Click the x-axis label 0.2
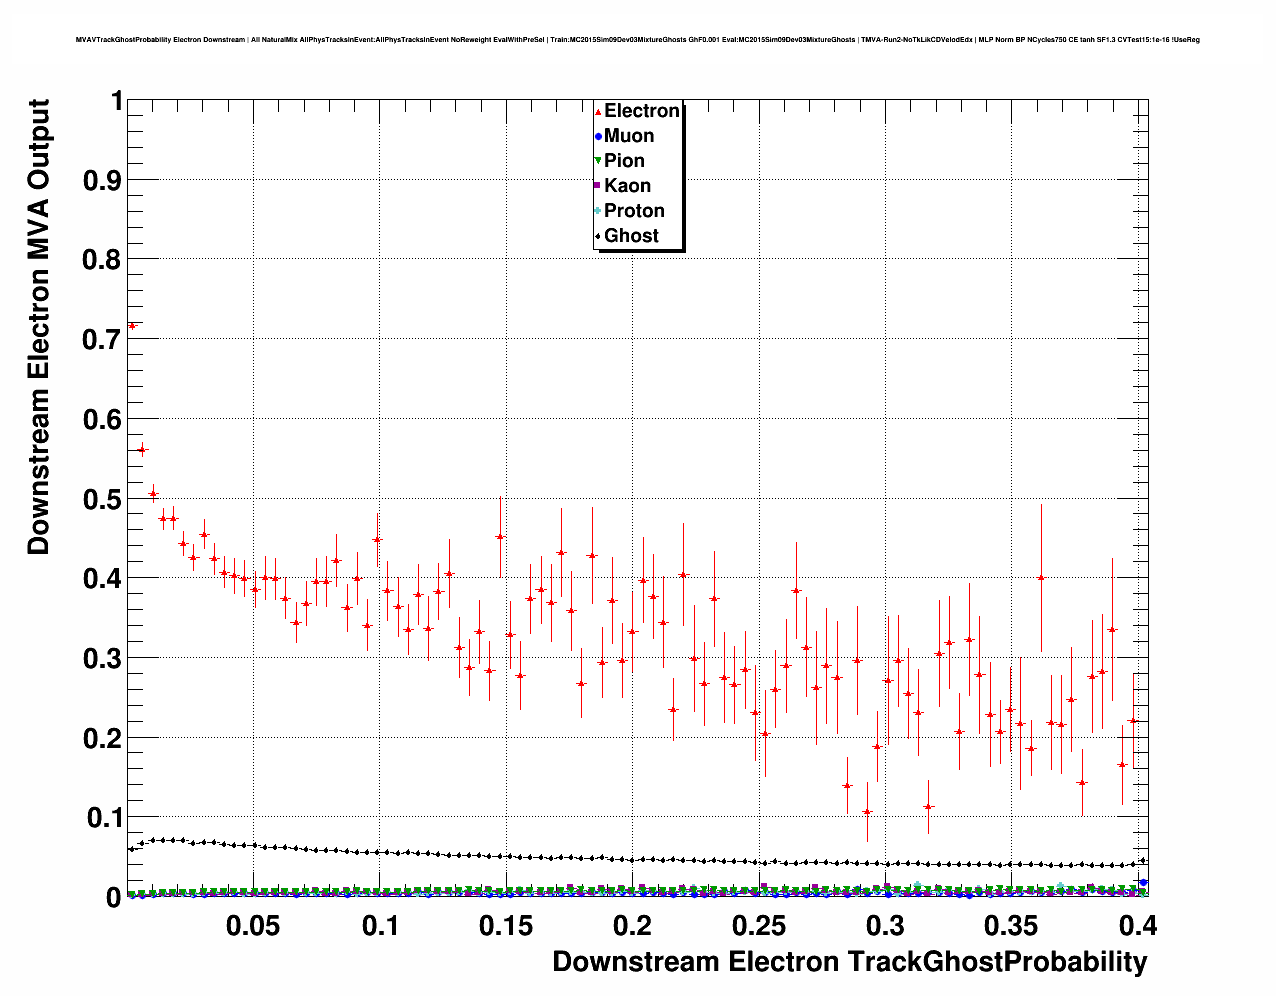Screen dimensions: 1276x996 (x=632, y=926)
